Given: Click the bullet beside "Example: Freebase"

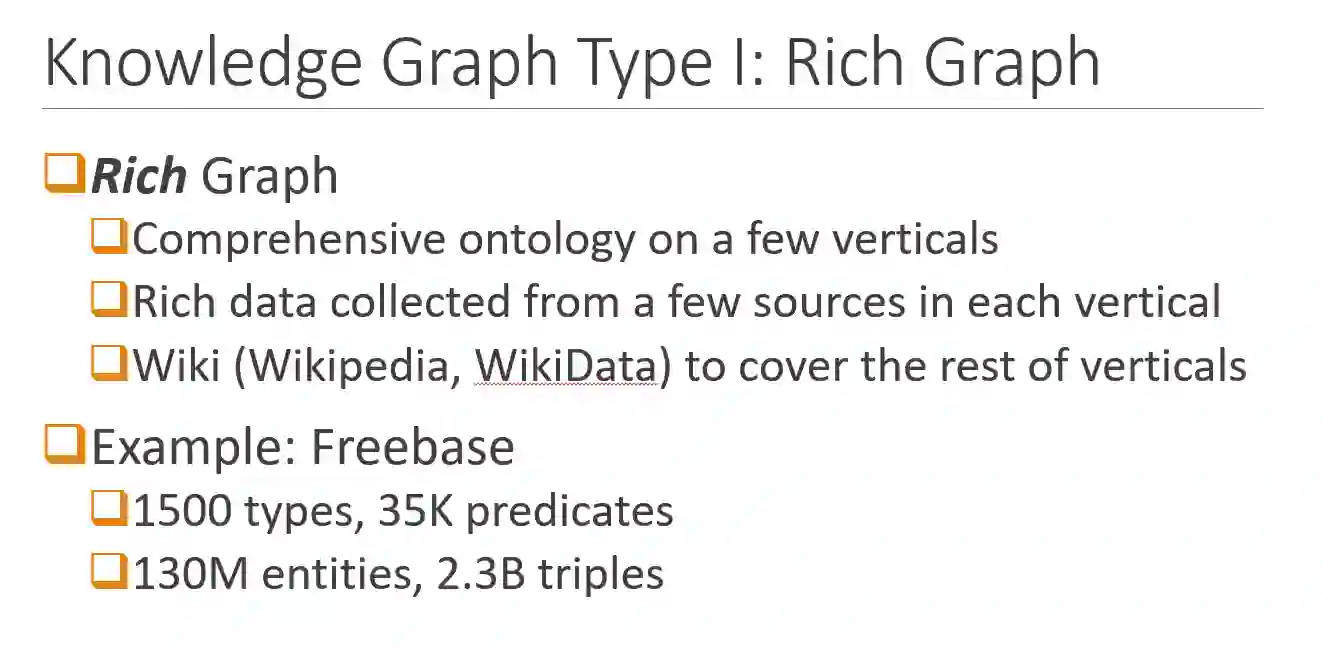Looking at the screenshot, I should click(65, 445).
